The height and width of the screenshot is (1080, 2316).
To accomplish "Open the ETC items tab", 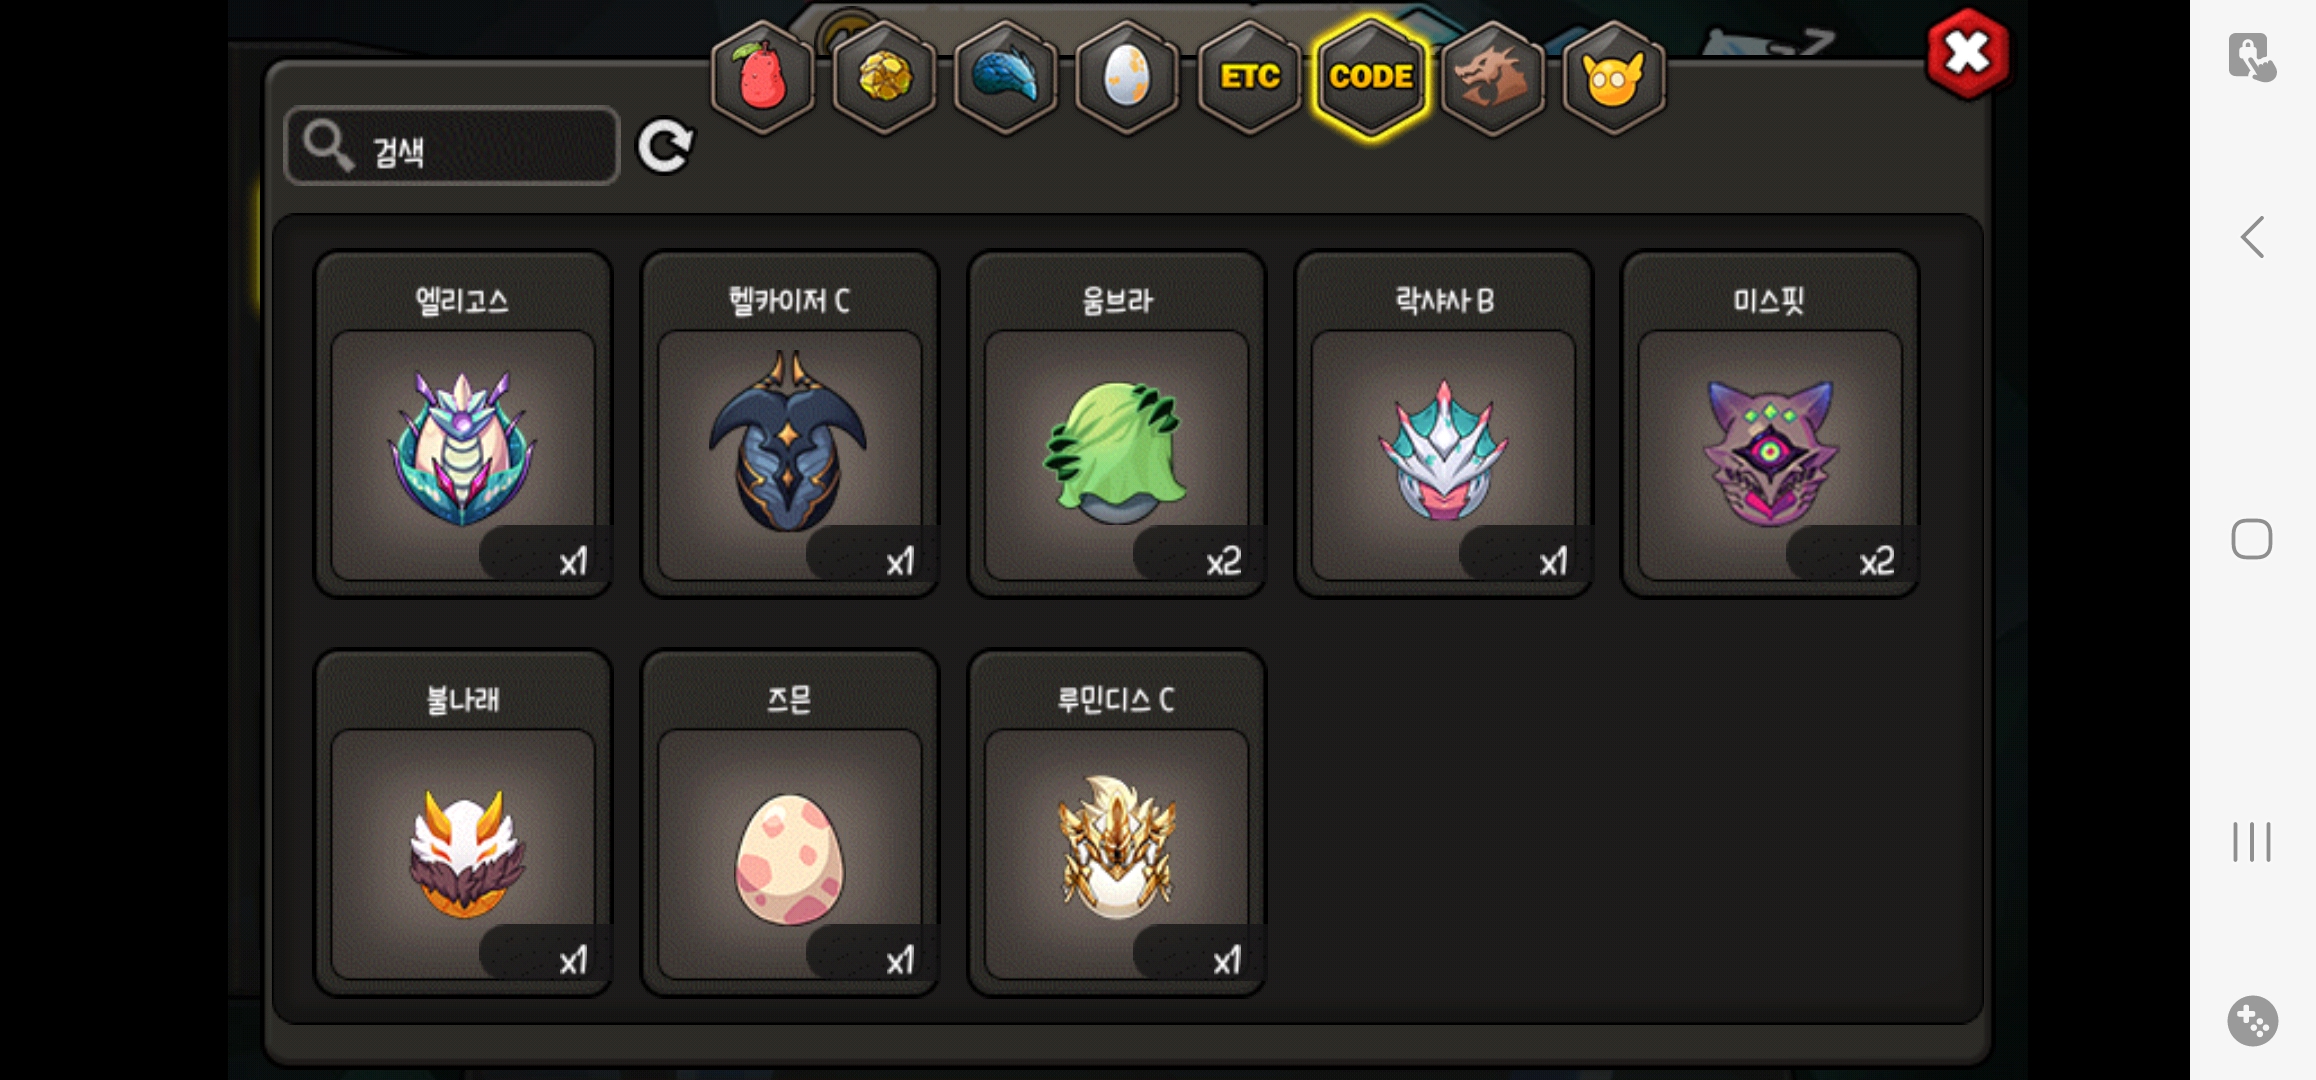I will click(1249, 77).
